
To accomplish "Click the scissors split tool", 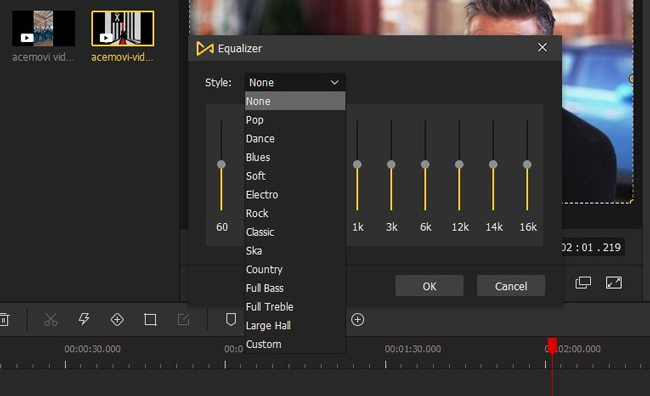I will pyautogui.click(x=51, y=320).
